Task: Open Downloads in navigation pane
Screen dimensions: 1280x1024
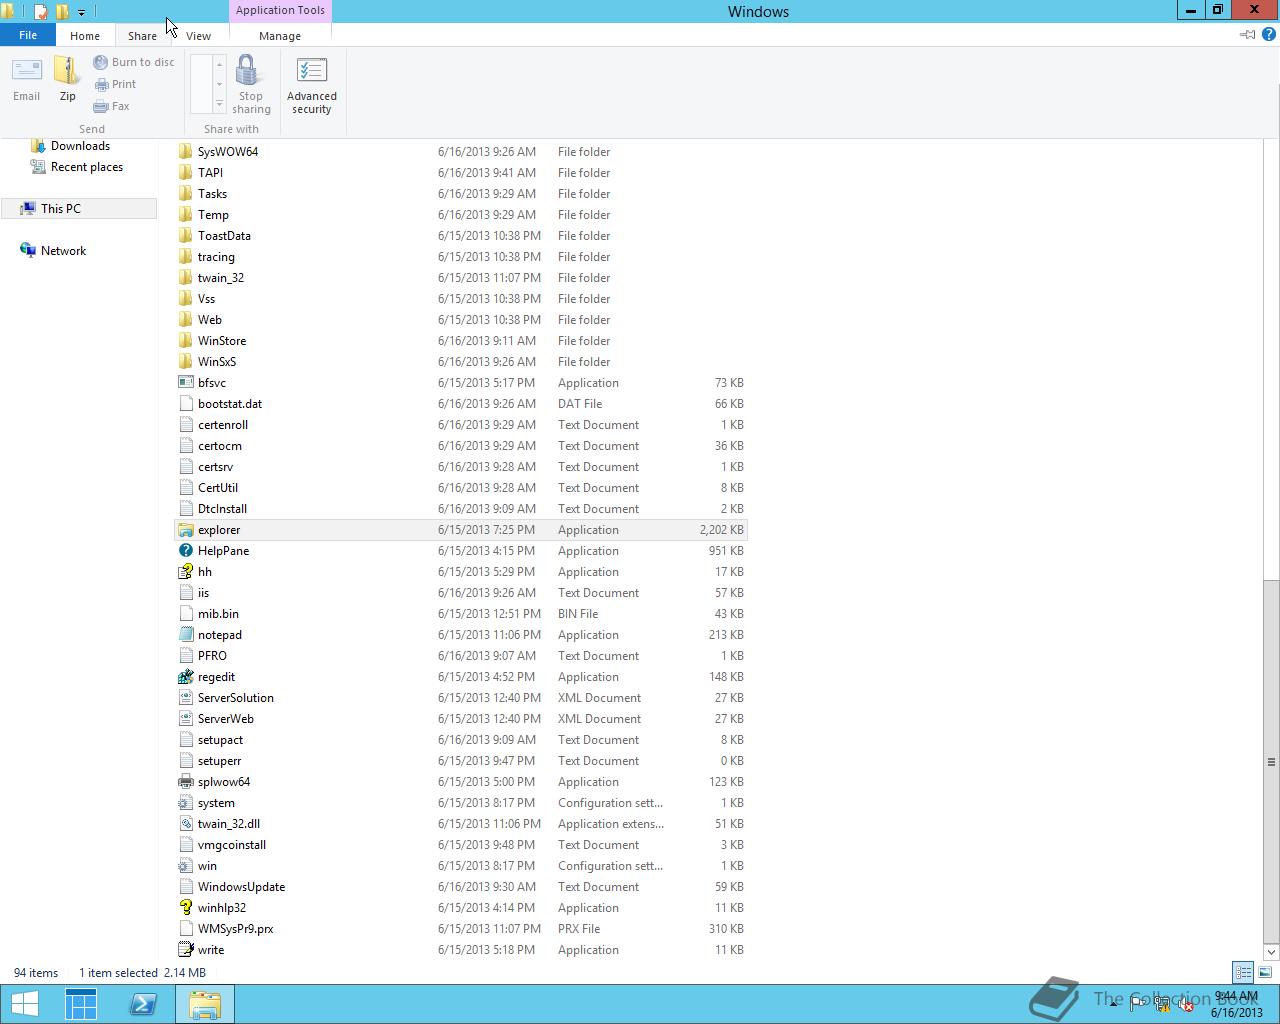Action: (x=71, y=146)
